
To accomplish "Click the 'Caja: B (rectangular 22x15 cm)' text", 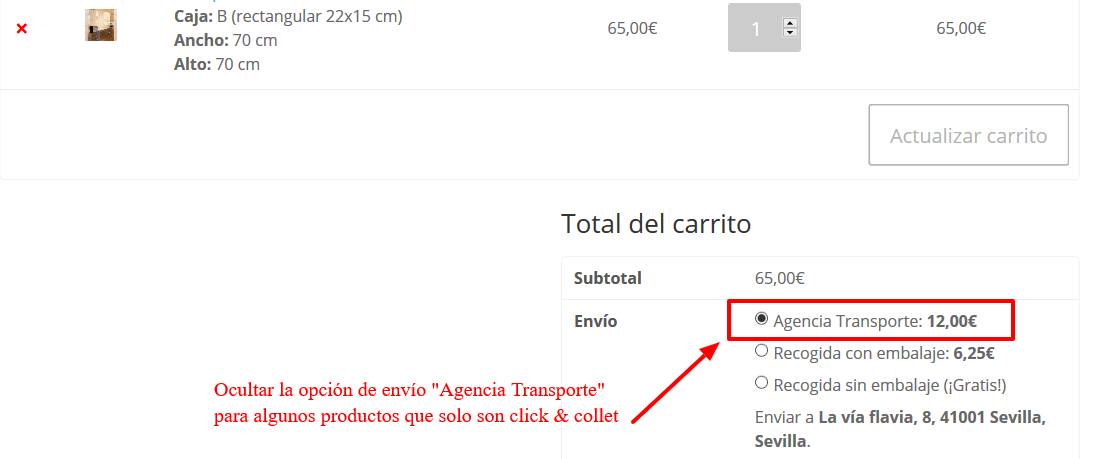I will coord(288,16).
